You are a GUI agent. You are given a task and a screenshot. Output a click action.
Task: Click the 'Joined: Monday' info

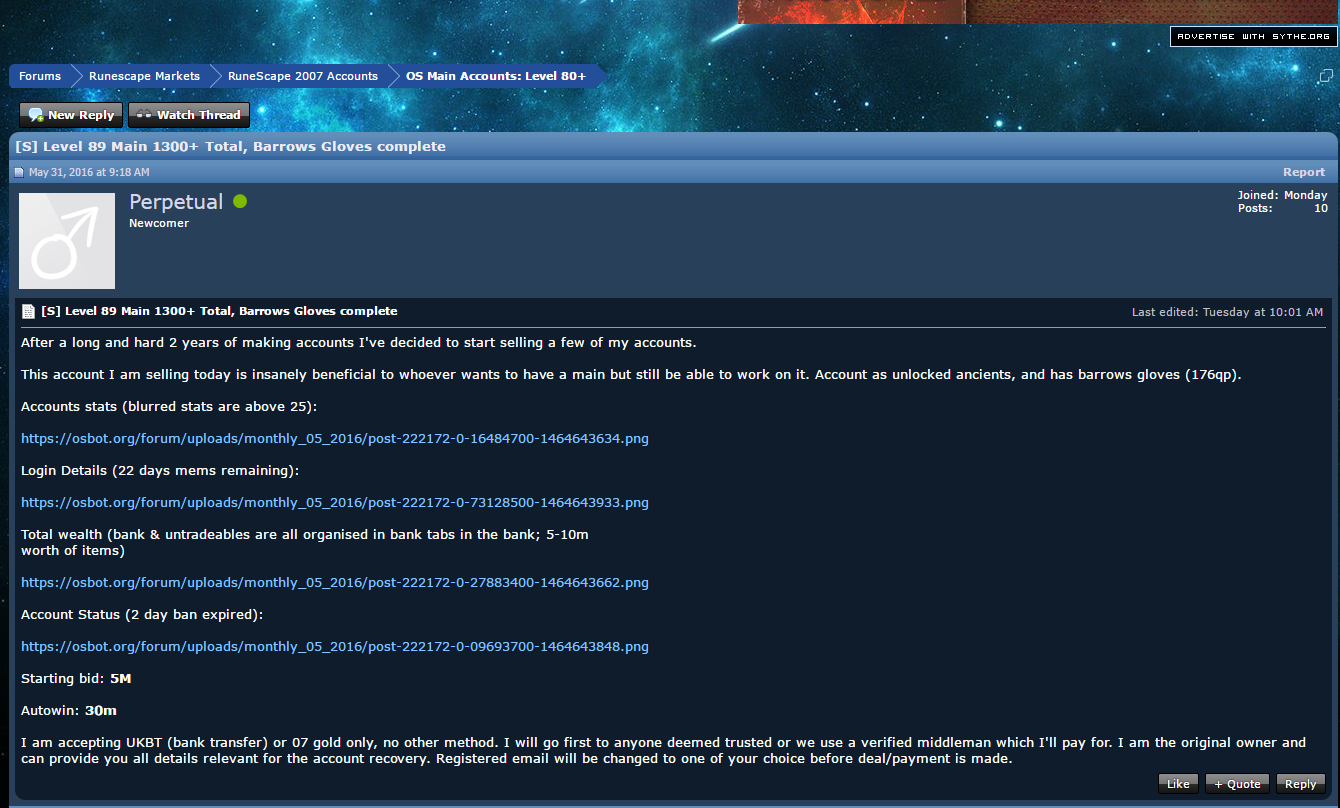[x=1282, y=195]
